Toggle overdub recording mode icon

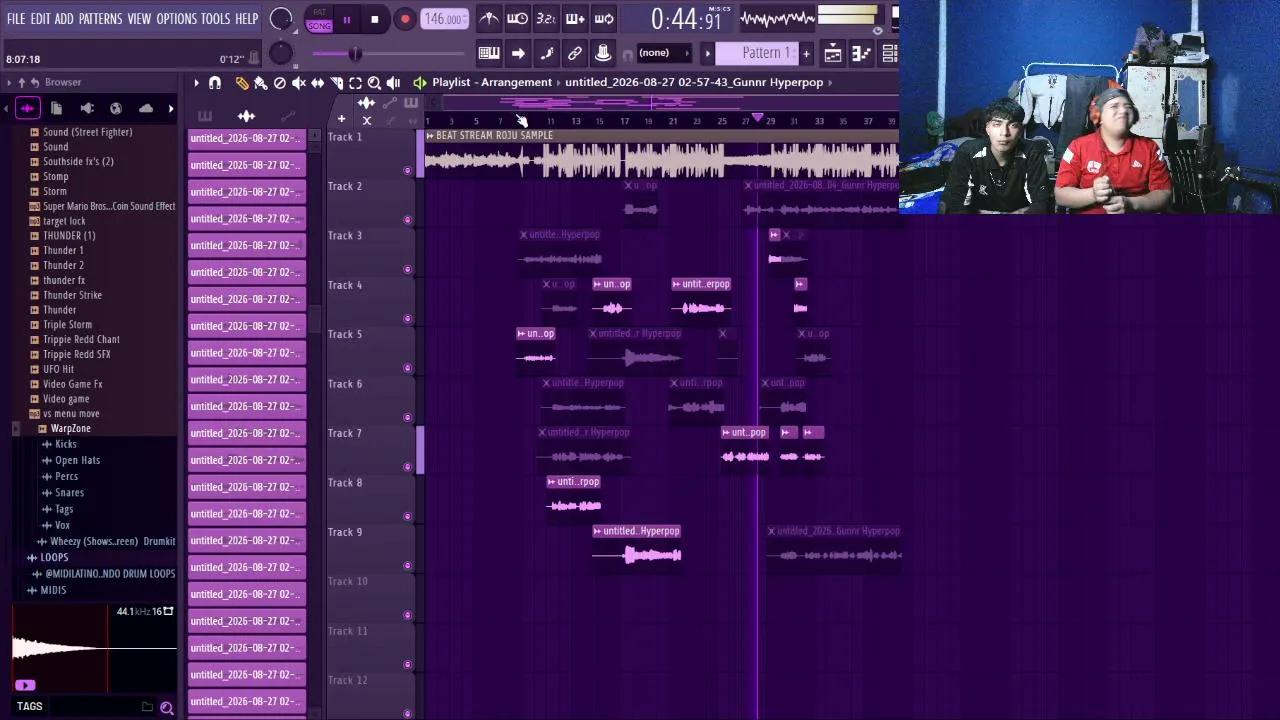tap(575, 19)
